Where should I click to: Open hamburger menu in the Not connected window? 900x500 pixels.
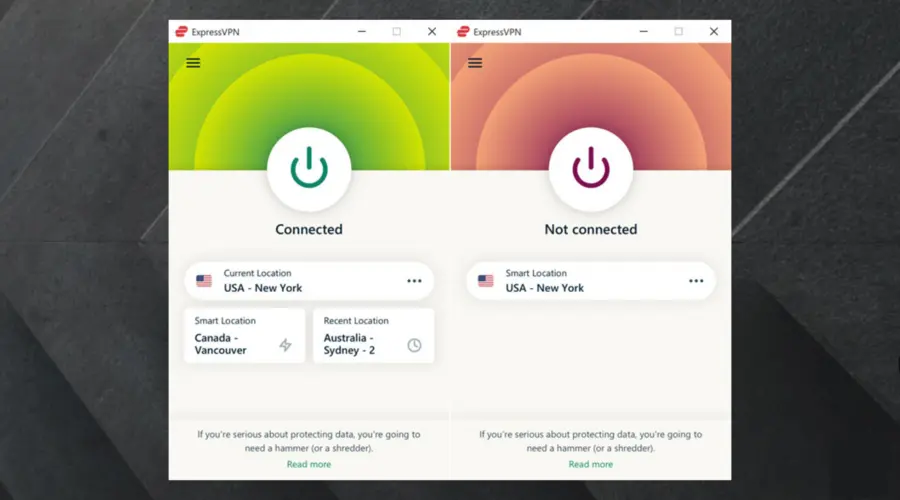475,63
